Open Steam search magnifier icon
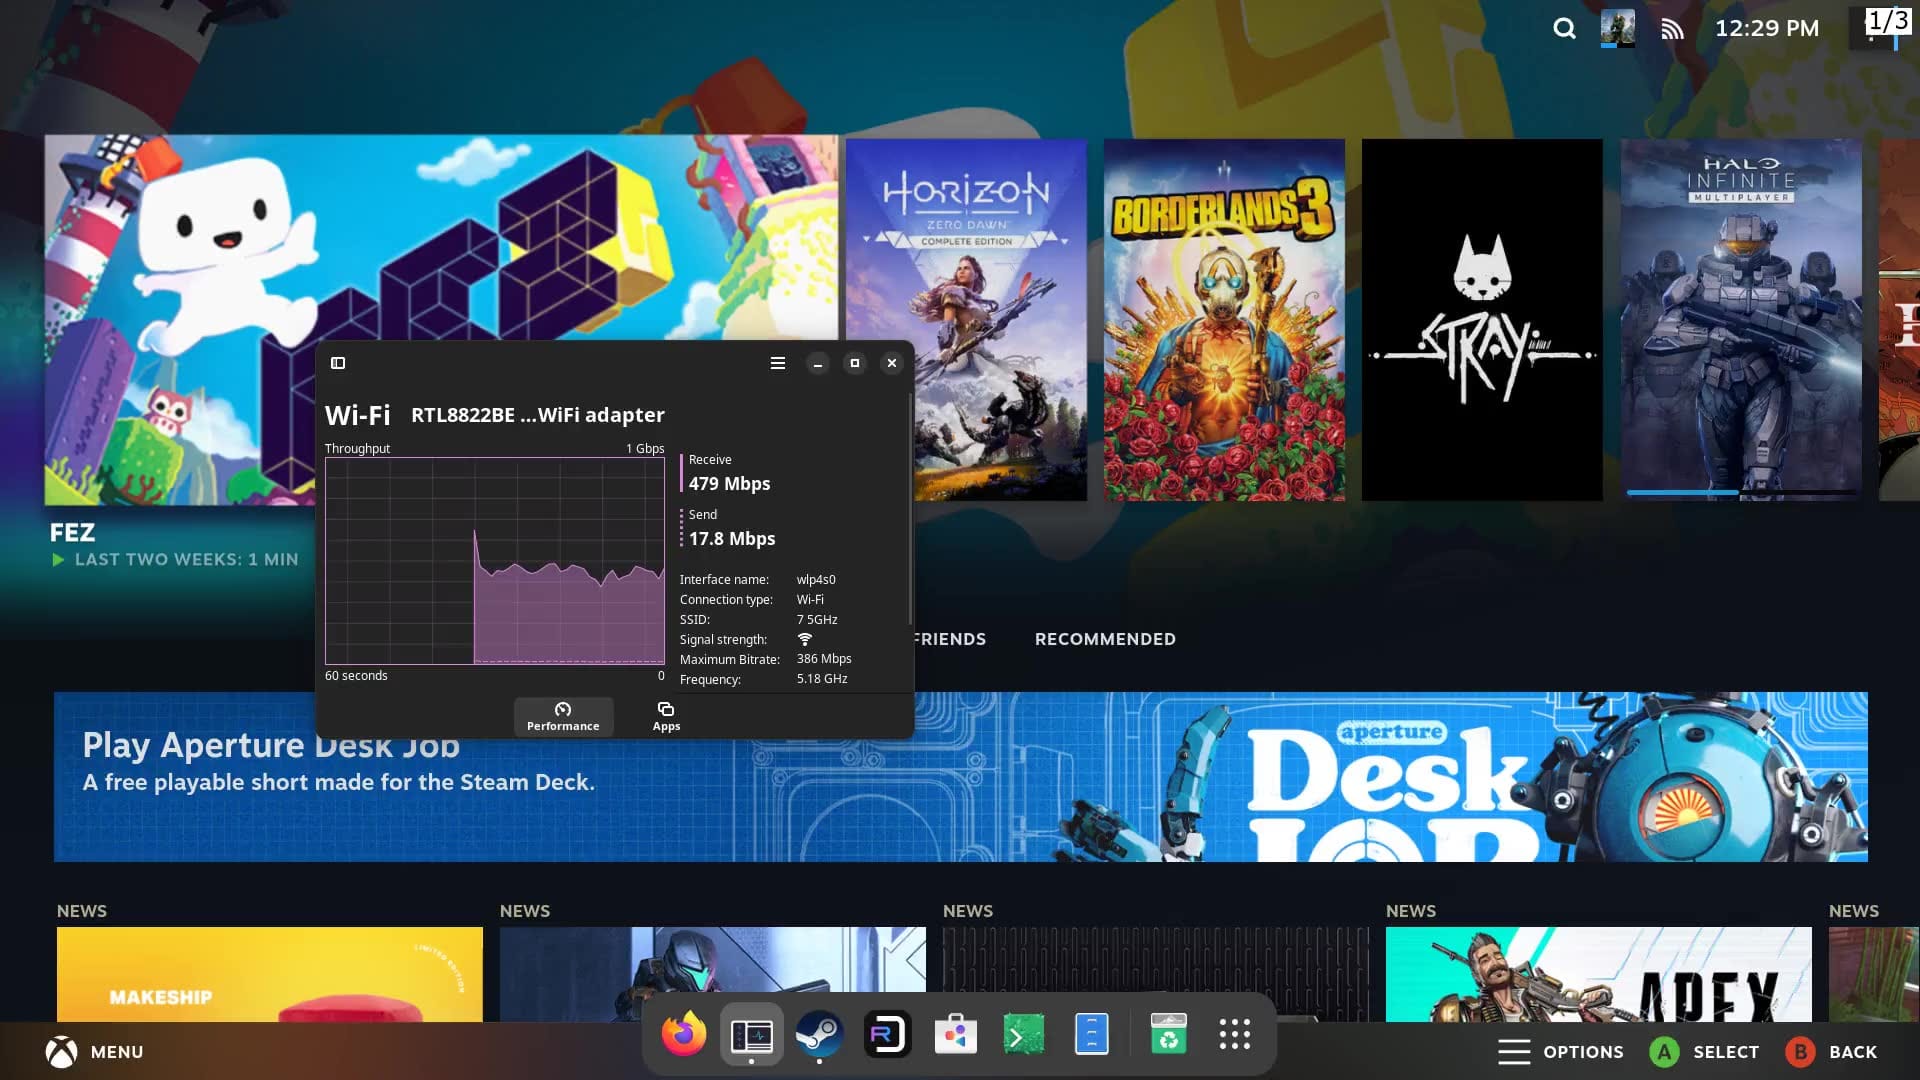This screenshot has width=1920, height=1080. 1564,28
